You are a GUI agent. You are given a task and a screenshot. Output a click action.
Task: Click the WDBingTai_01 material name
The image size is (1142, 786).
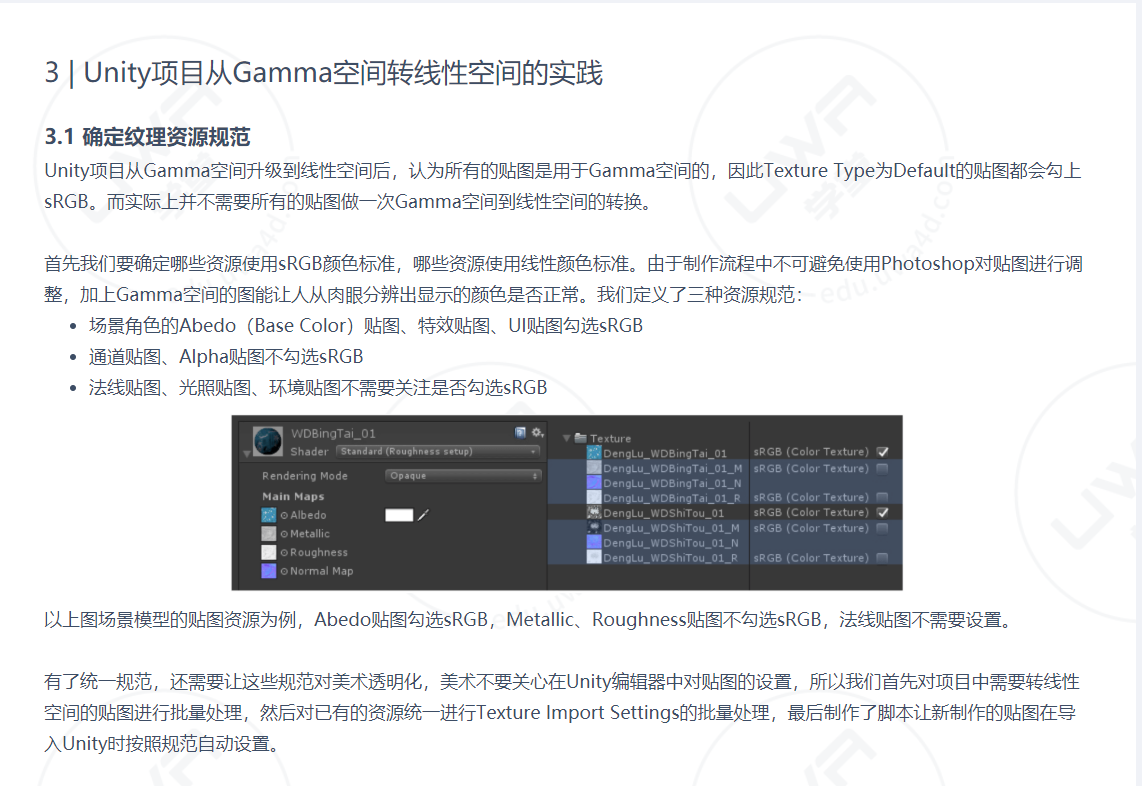click(333, 433)
